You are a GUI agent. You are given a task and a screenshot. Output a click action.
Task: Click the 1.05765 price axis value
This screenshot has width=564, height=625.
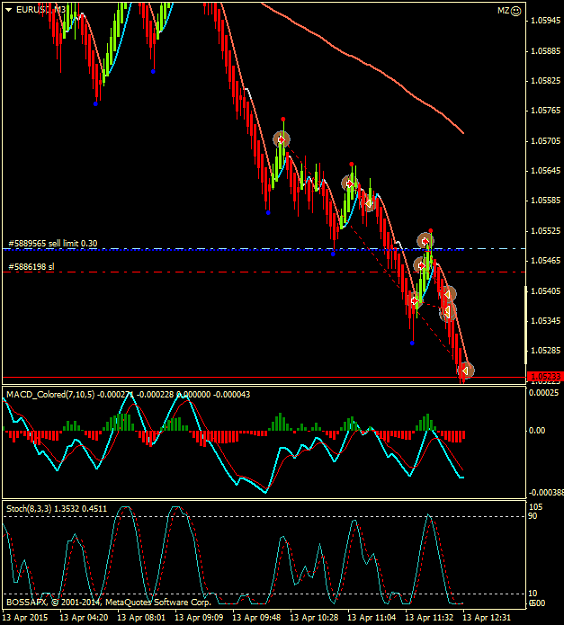click(x=546, y=110)
